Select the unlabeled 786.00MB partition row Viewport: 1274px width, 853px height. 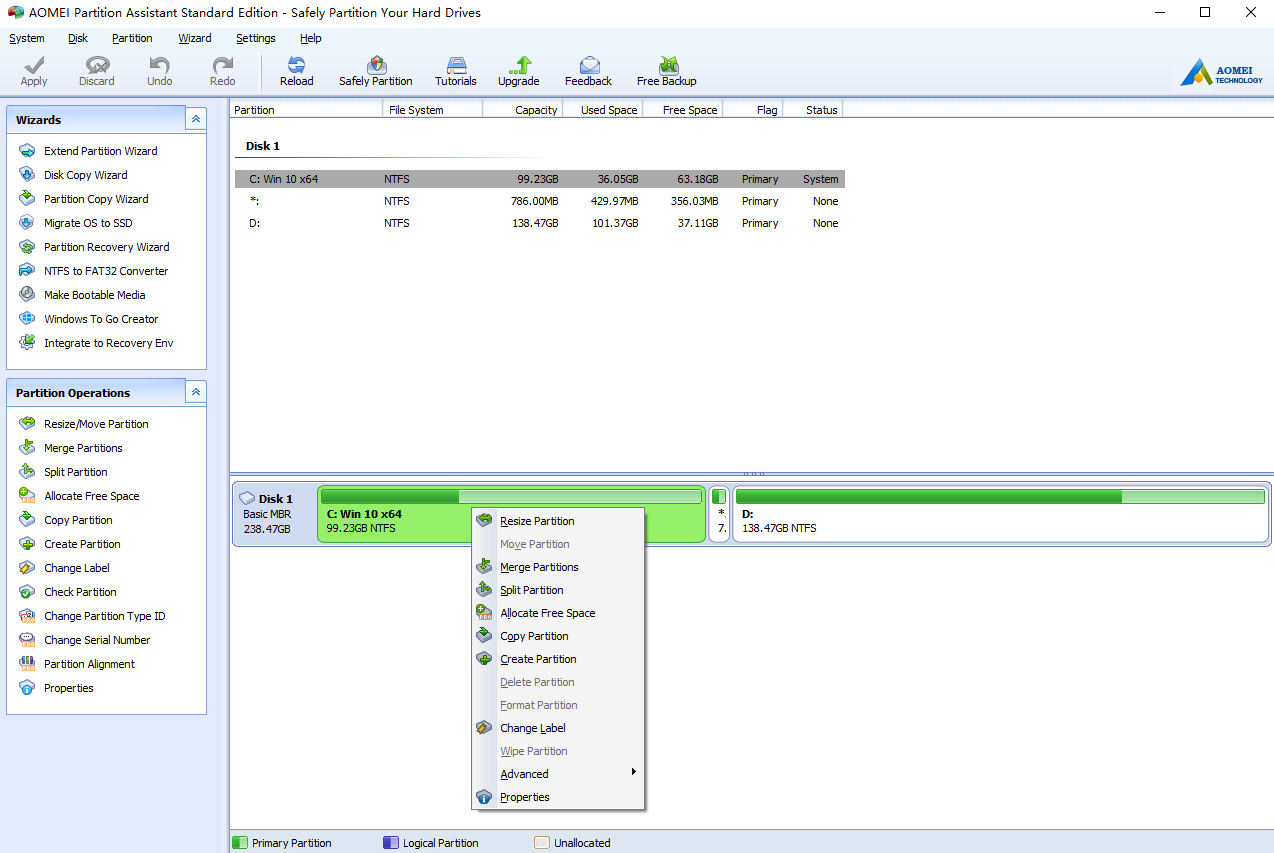[540, 201]
